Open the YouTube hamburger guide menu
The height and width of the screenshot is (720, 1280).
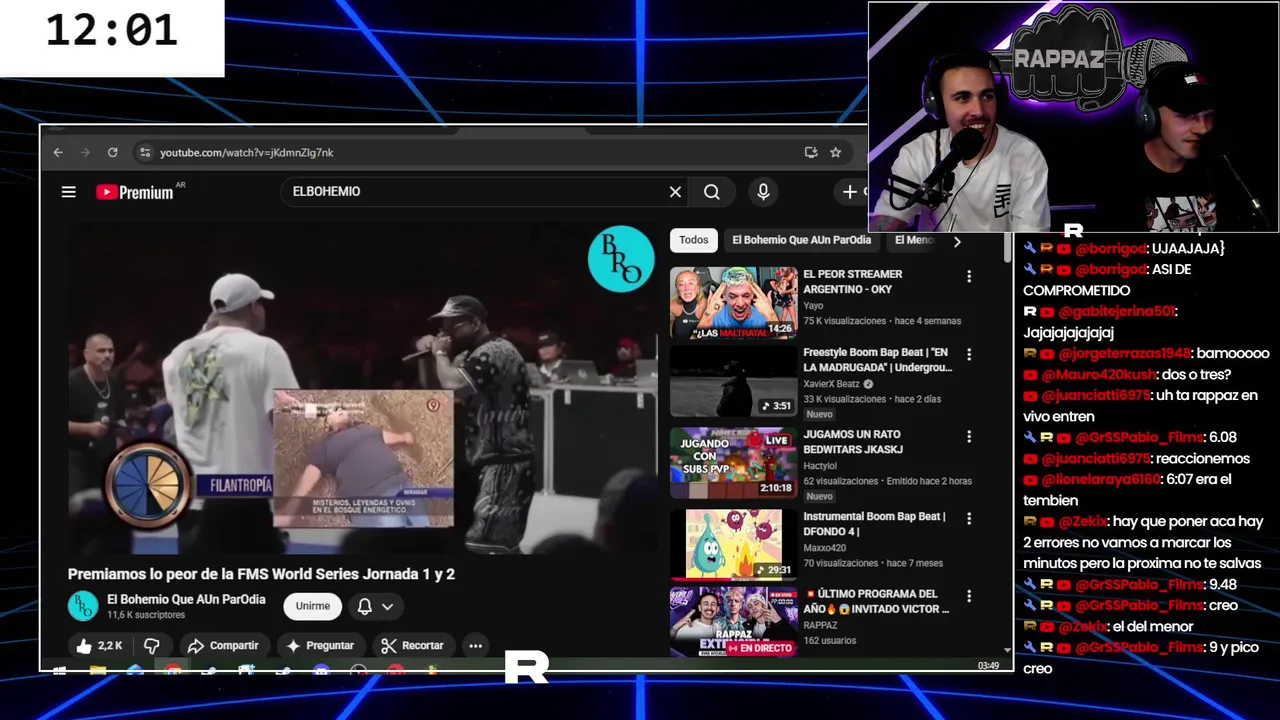69,192
